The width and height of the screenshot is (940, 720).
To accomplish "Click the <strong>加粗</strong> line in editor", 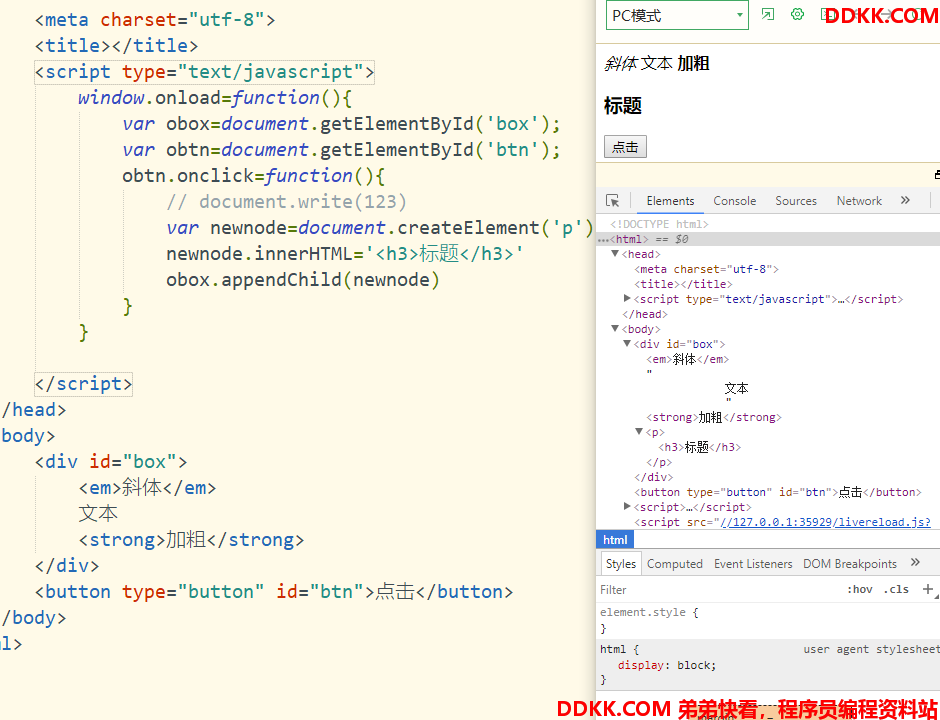I will [x=191, y=540].
